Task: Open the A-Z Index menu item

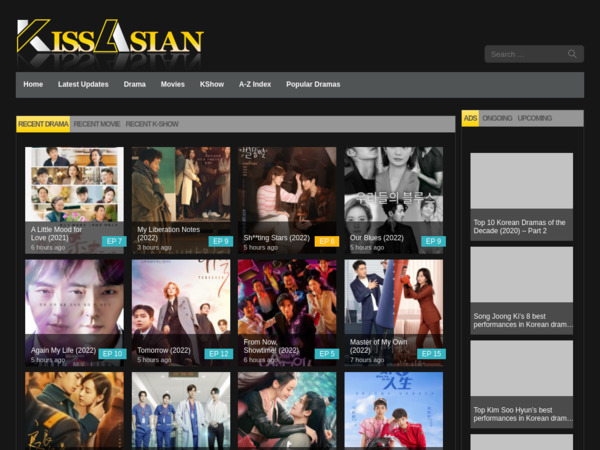Action: click(x=255, y=84)
